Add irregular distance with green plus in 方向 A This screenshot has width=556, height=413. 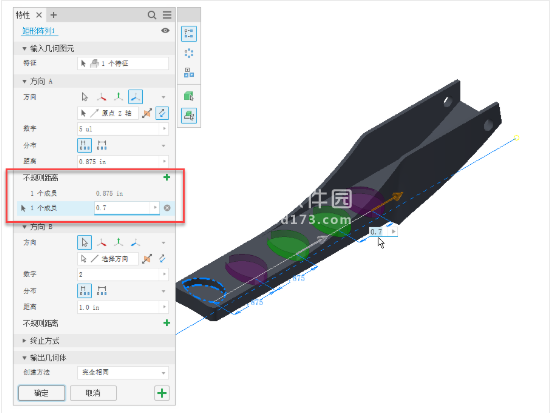pyautogui.click(x=167, y=177)
